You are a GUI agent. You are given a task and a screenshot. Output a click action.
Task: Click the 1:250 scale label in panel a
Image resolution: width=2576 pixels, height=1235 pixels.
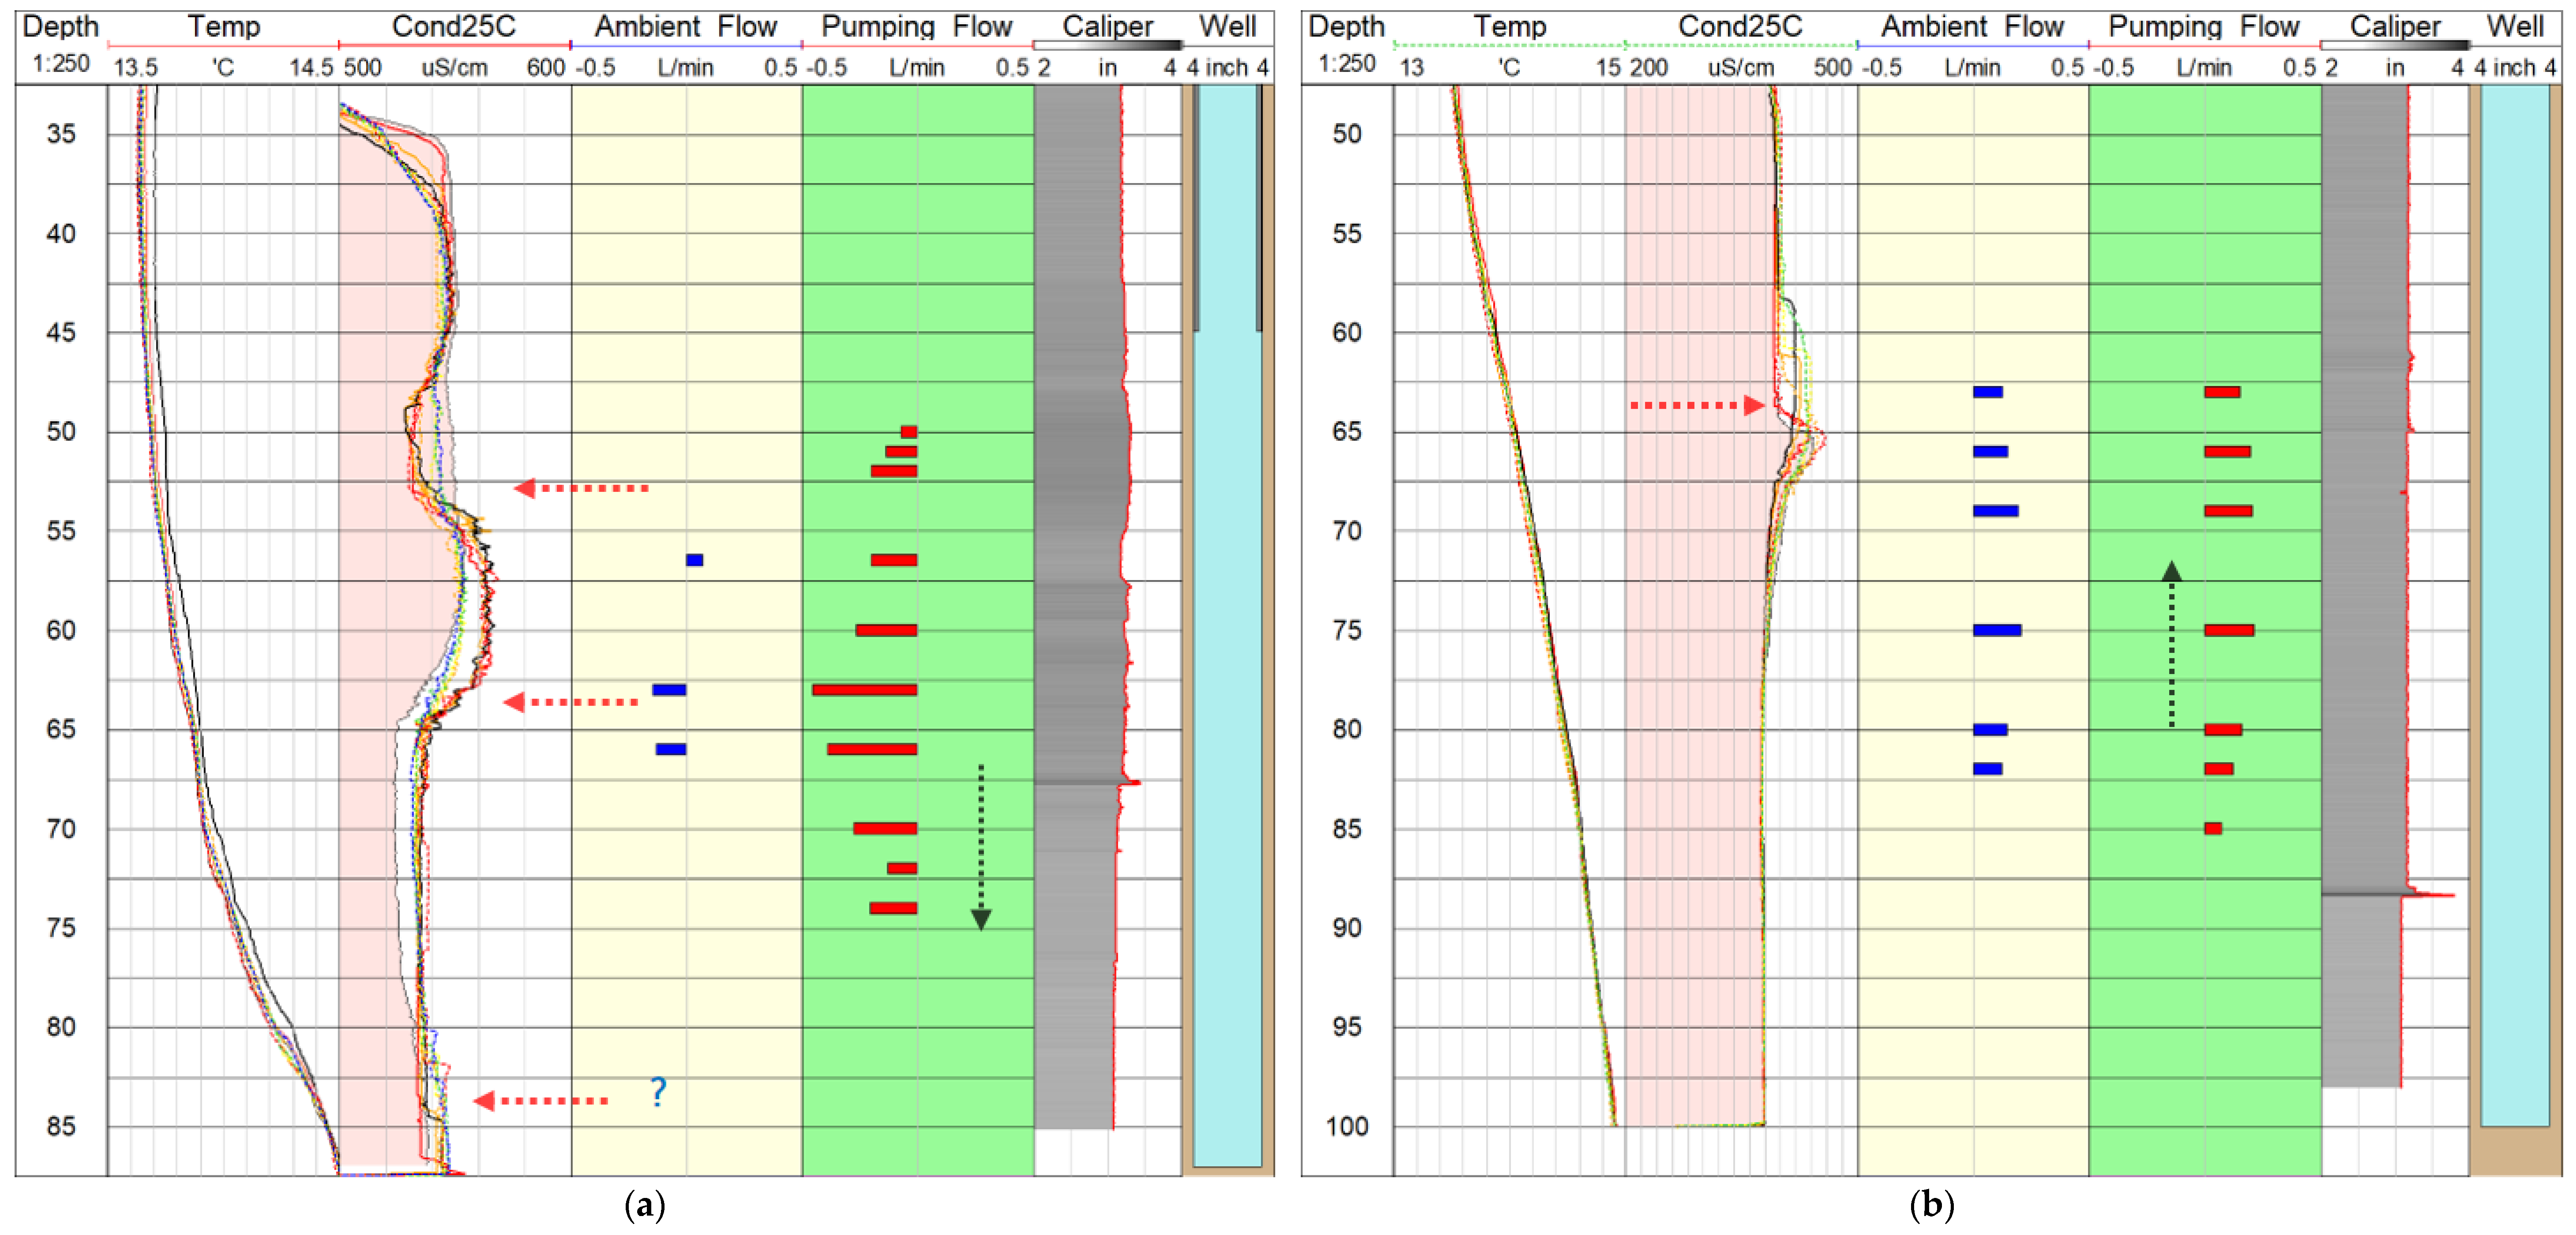tap(60, 64)
